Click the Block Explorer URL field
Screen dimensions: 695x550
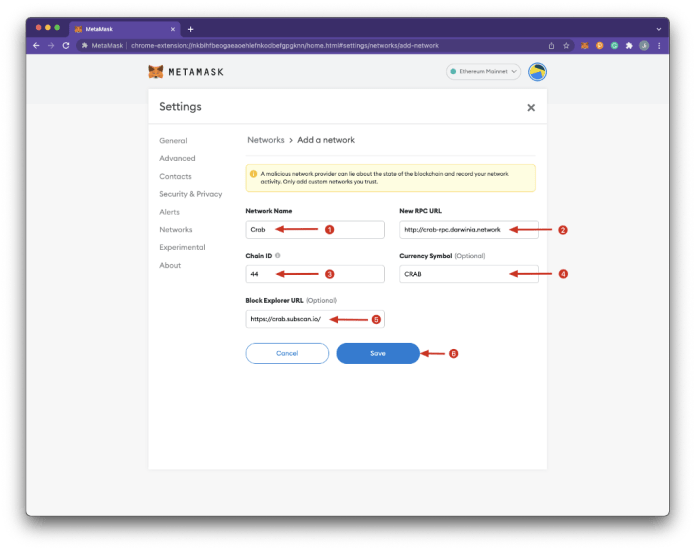click(315, 319)
